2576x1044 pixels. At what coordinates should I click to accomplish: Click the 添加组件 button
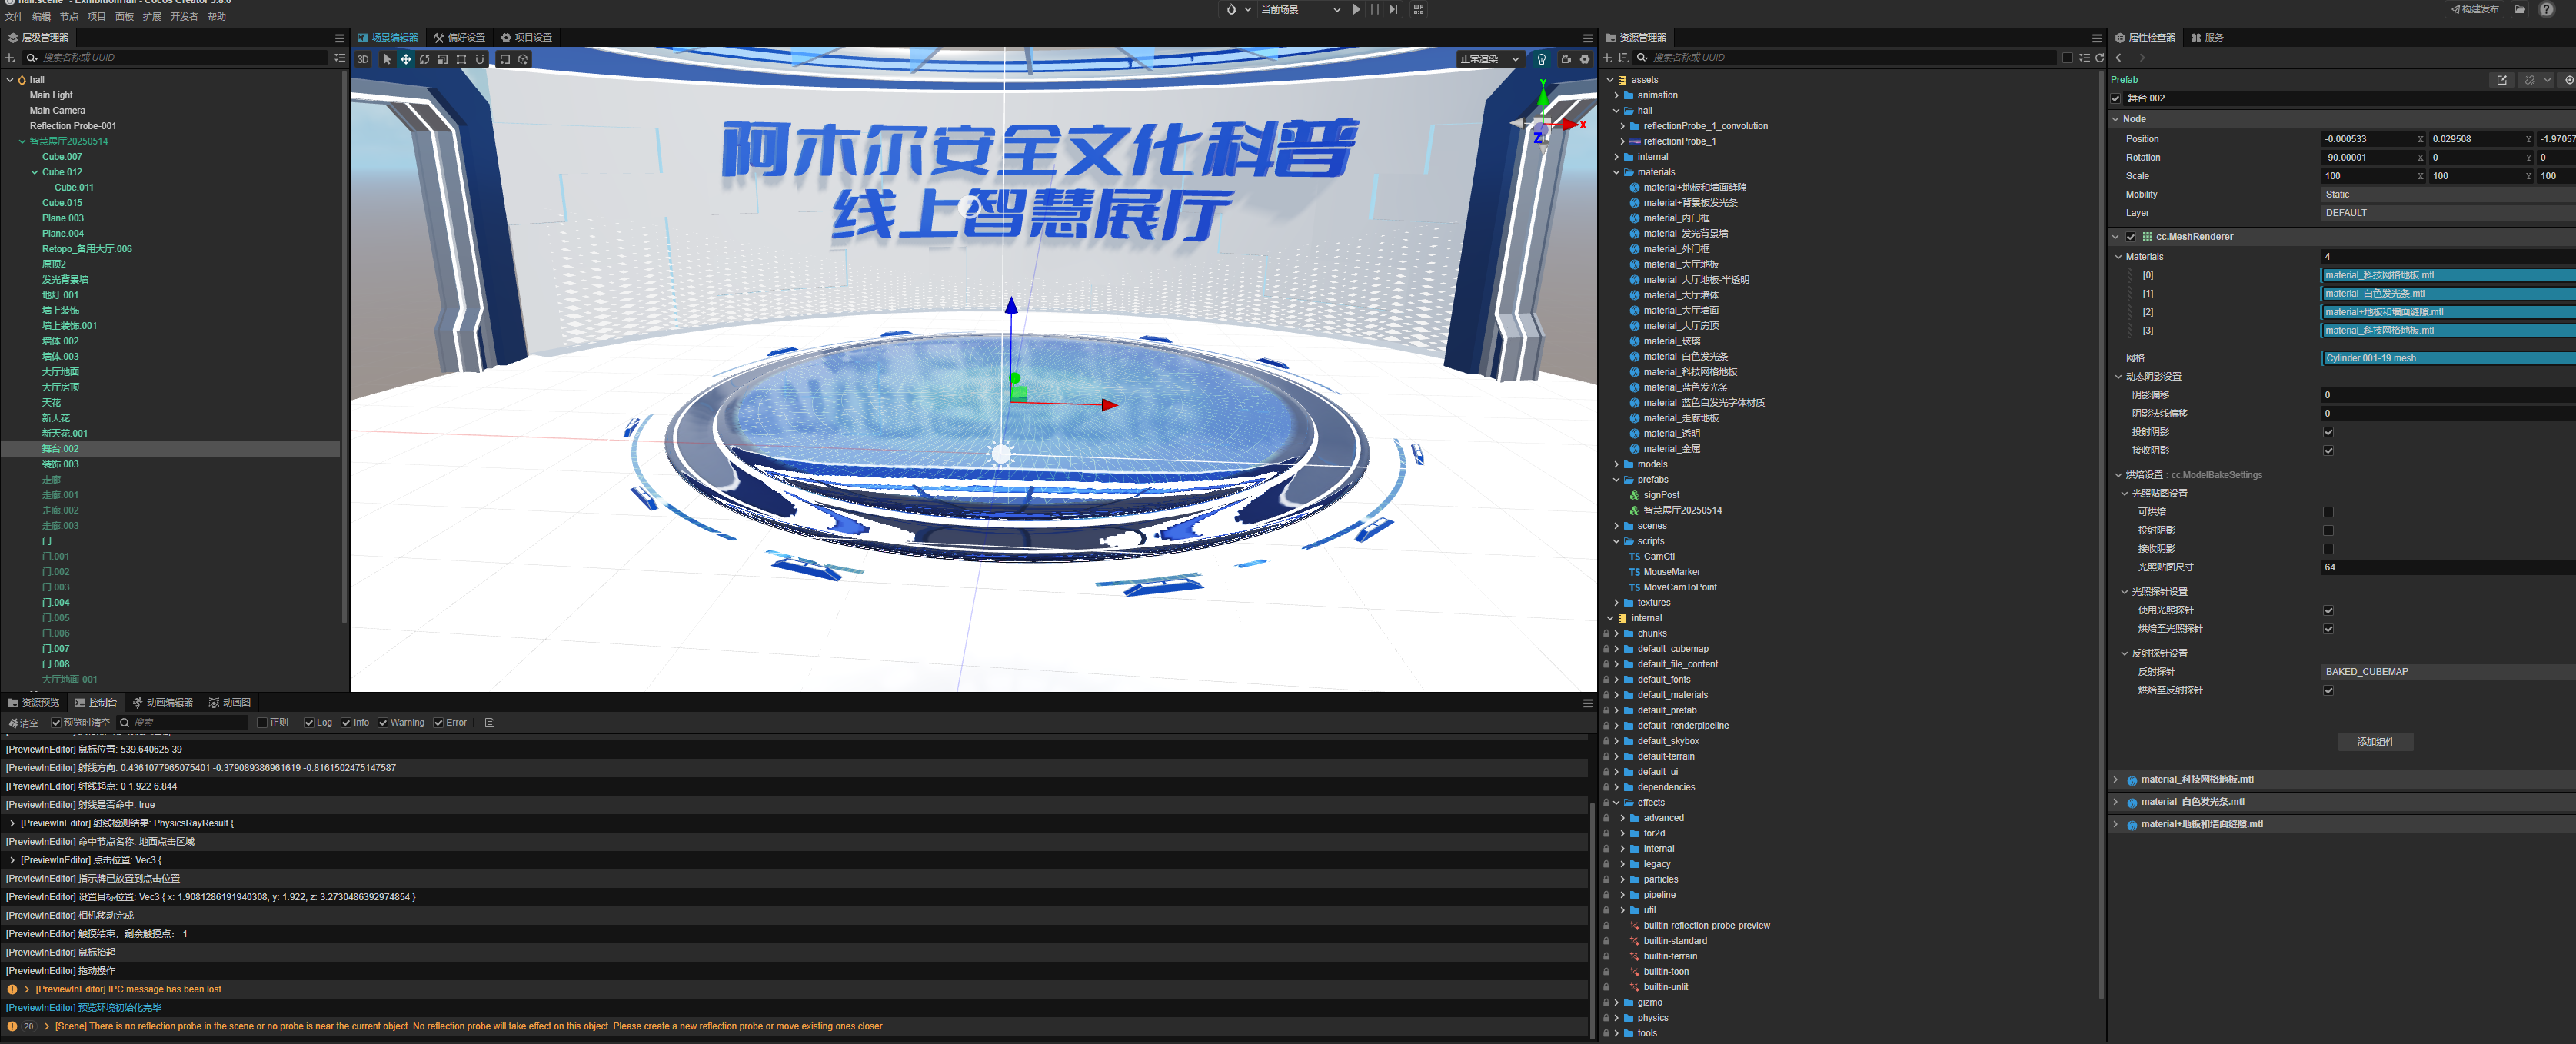tap(2375, 742)
